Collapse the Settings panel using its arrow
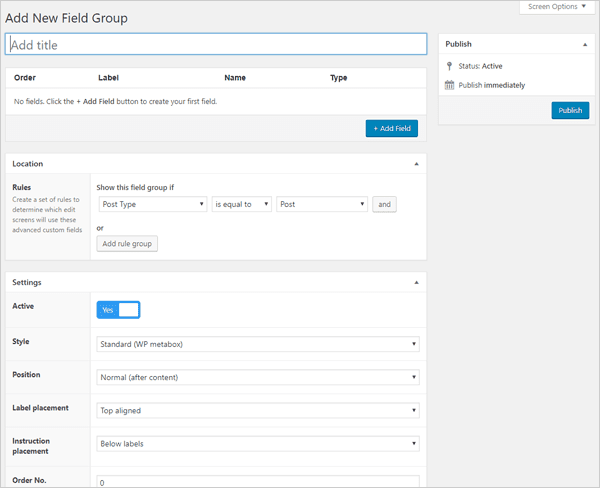 pyautogui.click(x=416, y=282)
